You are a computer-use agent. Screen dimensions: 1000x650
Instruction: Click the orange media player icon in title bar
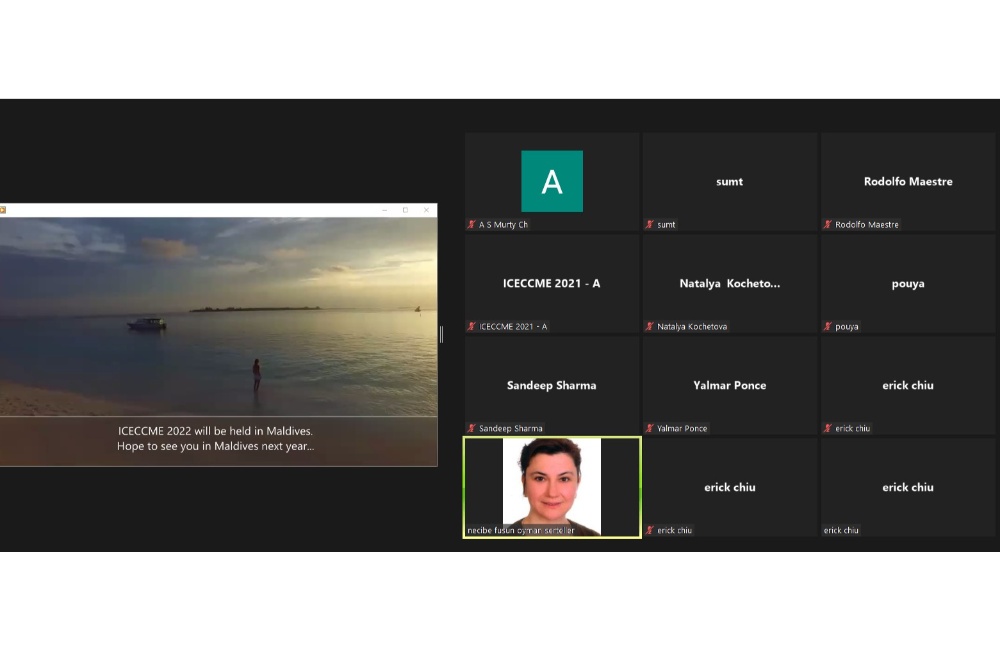3,210
